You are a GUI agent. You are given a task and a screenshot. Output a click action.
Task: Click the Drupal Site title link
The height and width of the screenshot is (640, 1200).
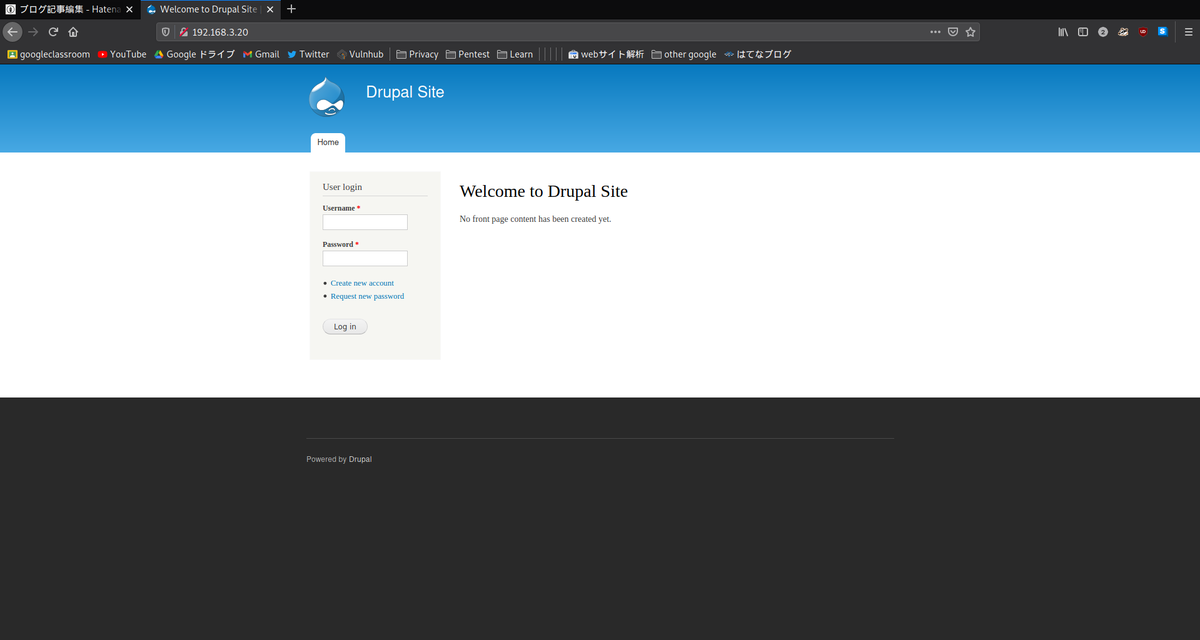coord(405,92)
